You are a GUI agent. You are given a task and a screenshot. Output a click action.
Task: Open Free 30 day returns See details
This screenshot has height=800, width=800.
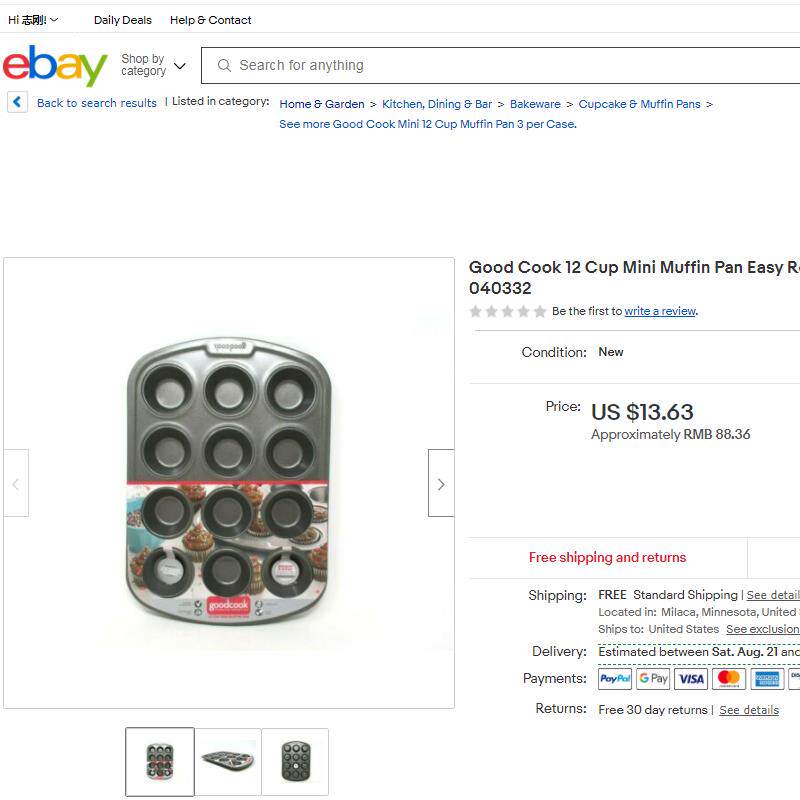pos(748,710)
